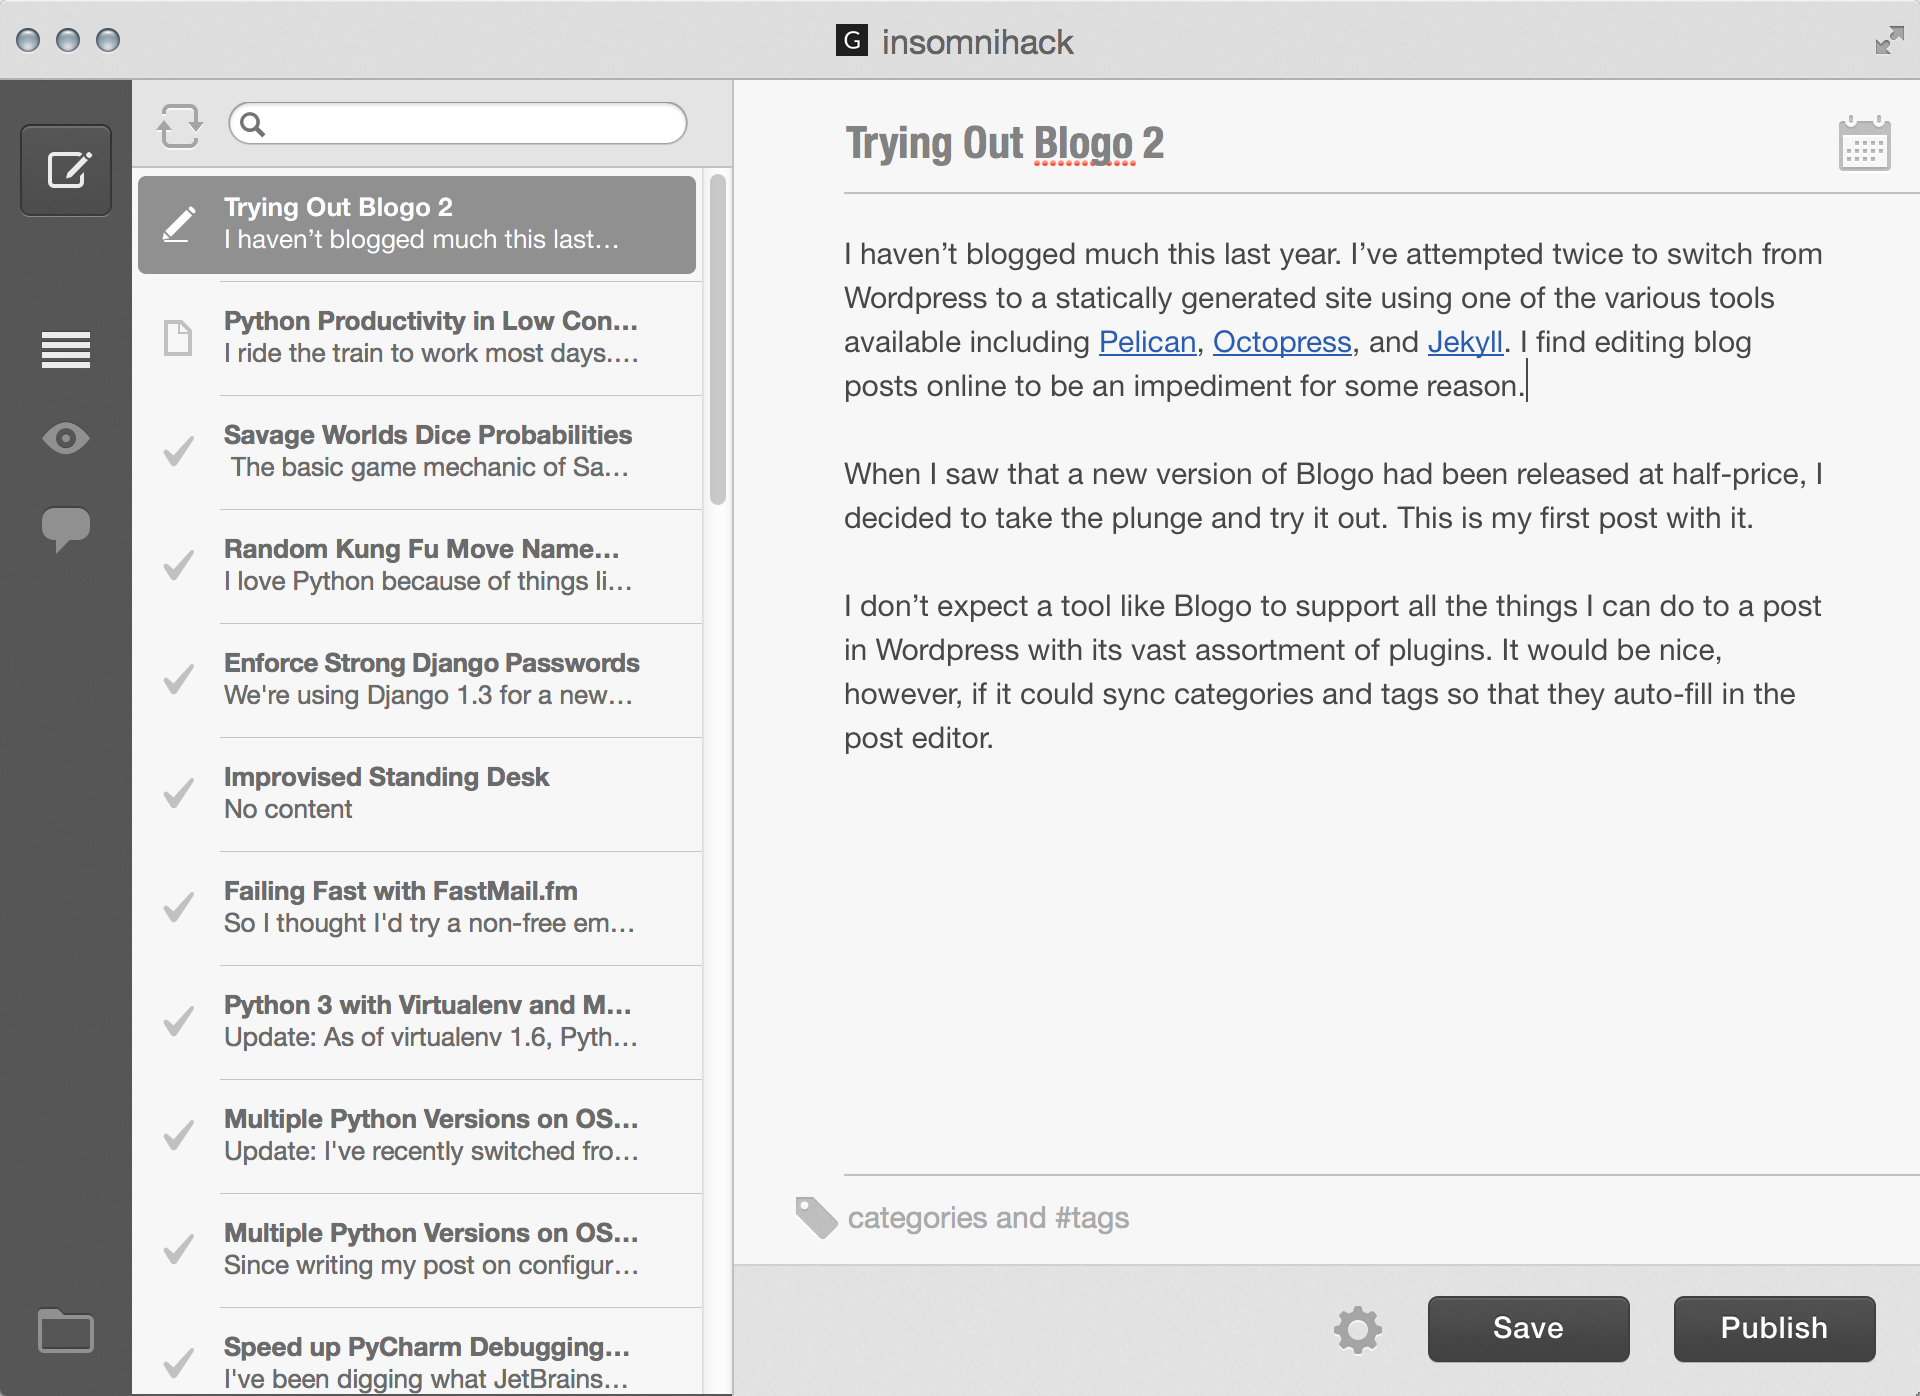1920x1396 pixels.
Task: Click pencil icon on Trying Out Blogo draft
Action: click(179, 224)
